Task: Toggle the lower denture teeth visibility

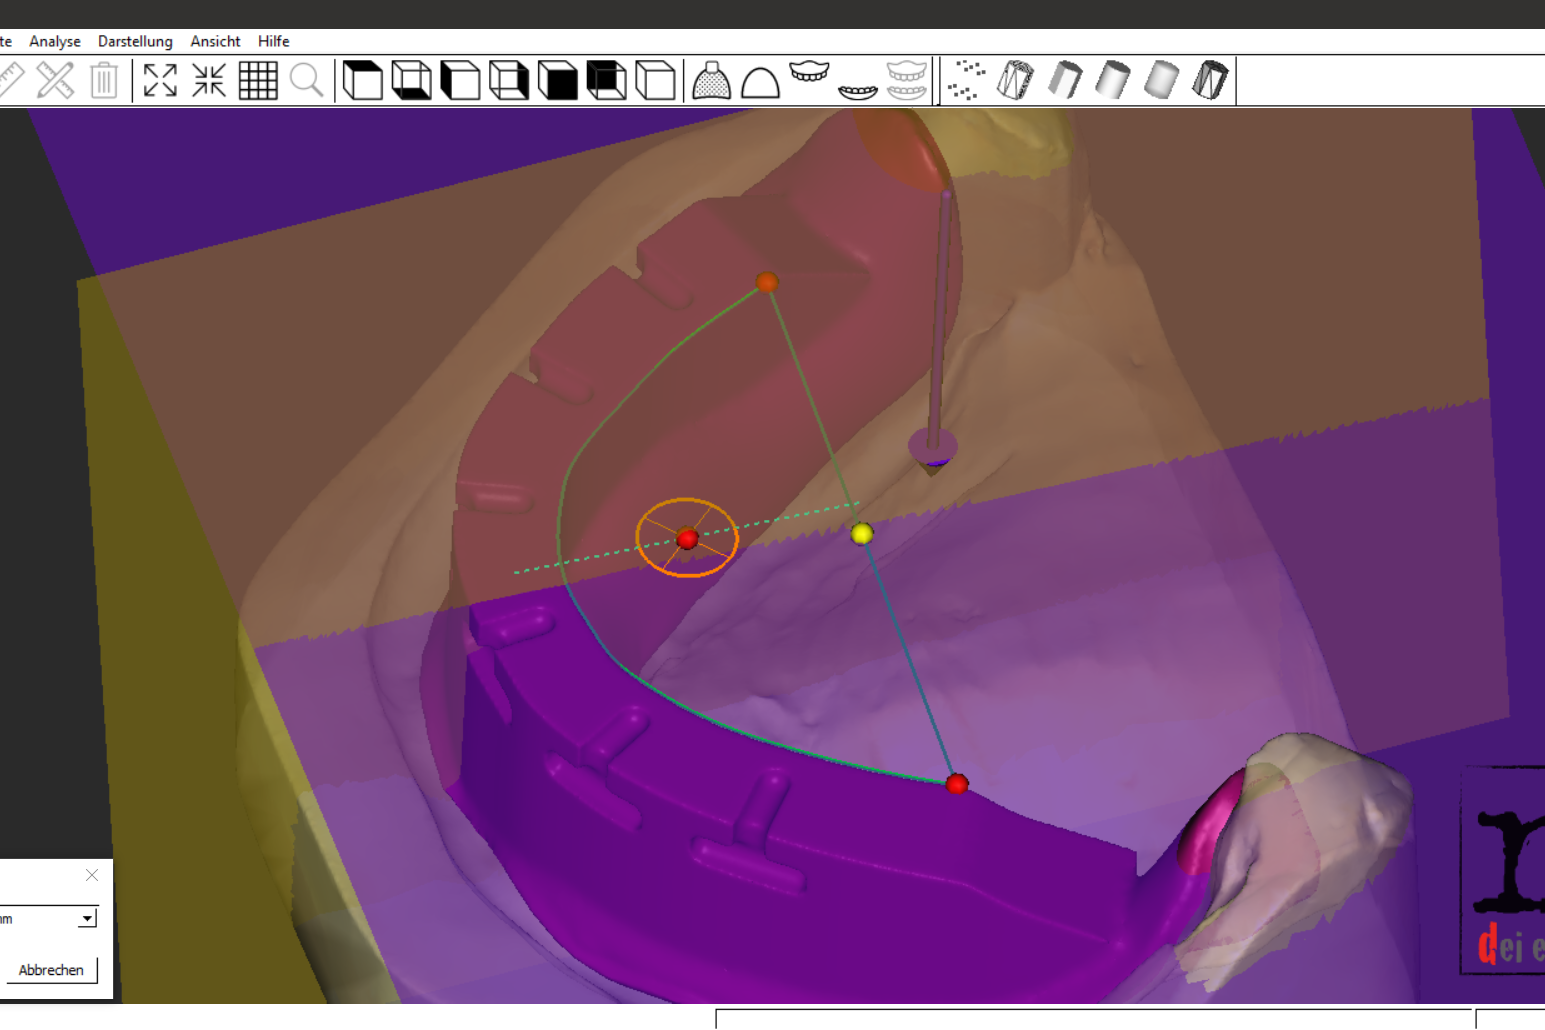Action: tap(858, 91)
